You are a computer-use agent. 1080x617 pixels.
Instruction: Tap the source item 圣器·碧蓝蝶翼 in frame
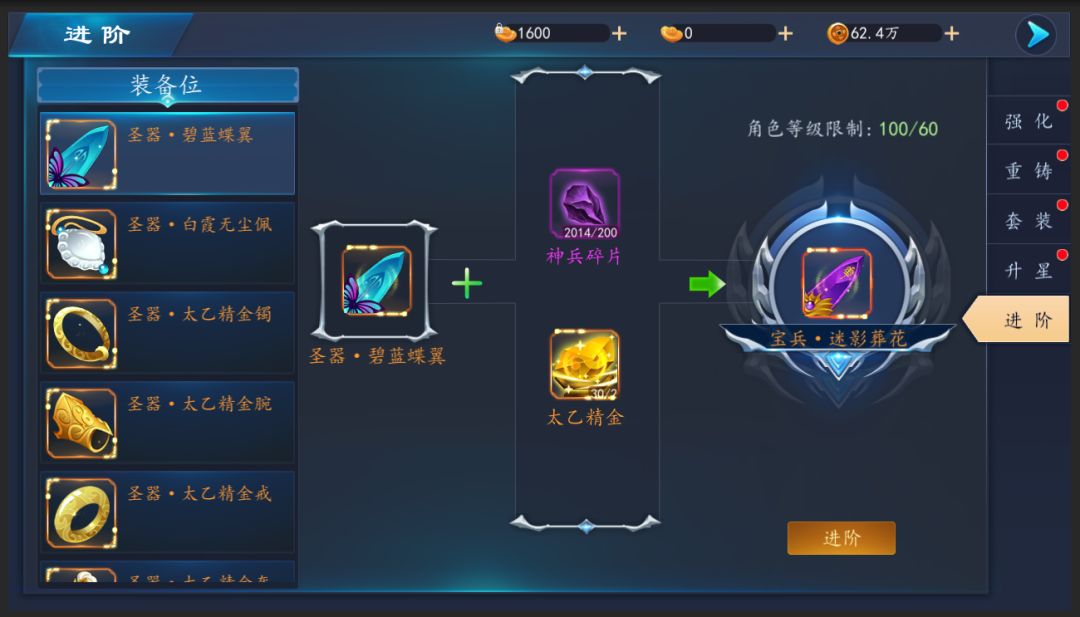coord(376,280)
